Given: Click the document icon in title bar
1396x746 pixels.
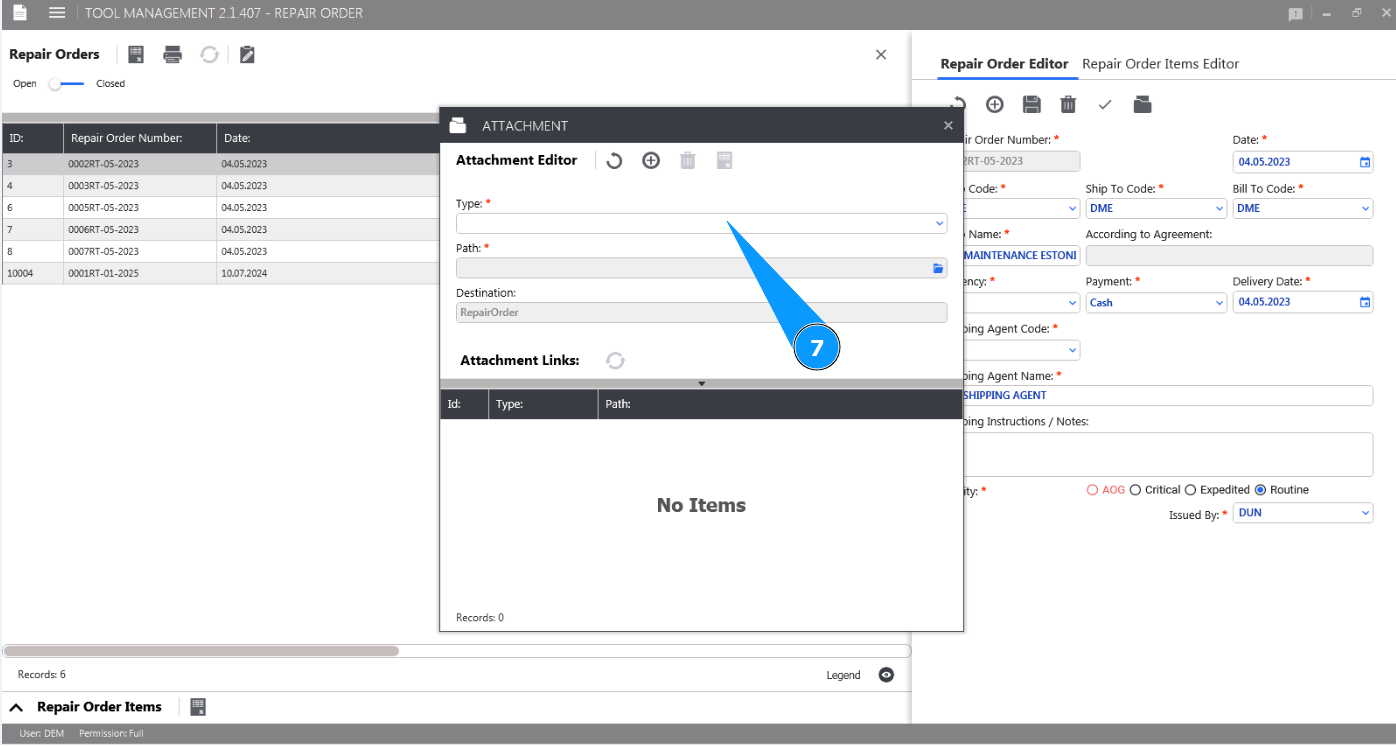Looking at the screenshot, I should tap(19, 13).
